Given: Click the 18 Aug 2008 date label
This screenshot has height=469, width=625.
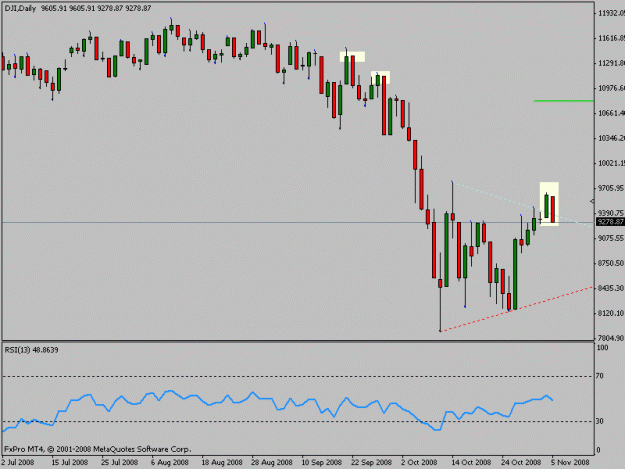Looking at the screenshot, I should [x=222, y=462].
